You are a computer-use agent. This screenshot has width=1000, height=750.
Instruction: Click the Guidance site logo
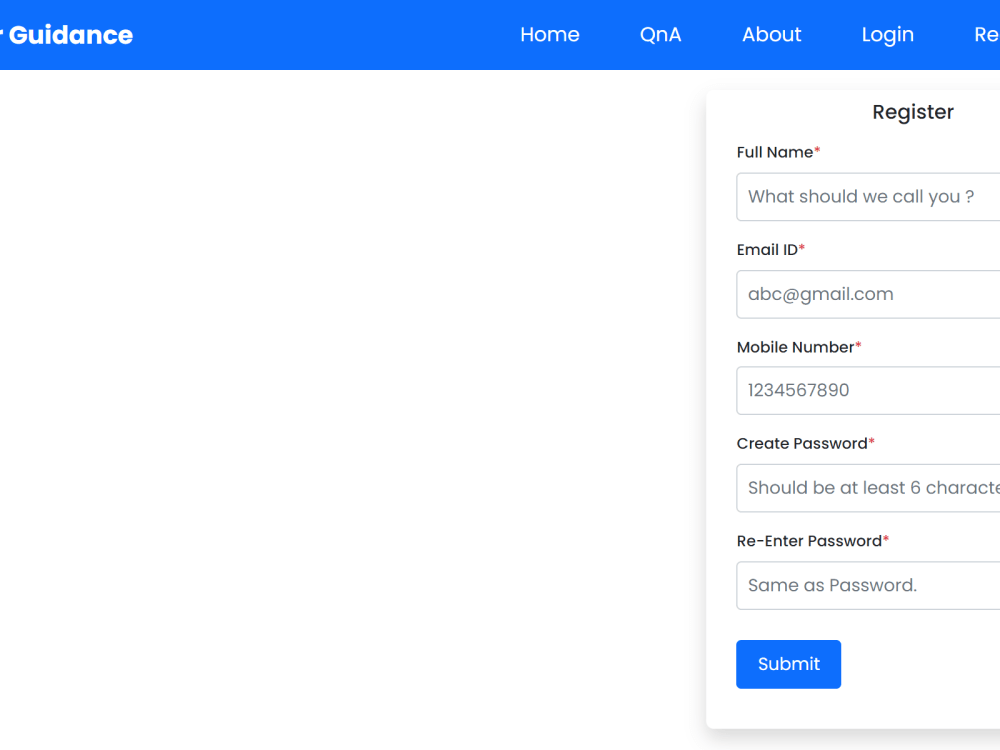(66, 34)
